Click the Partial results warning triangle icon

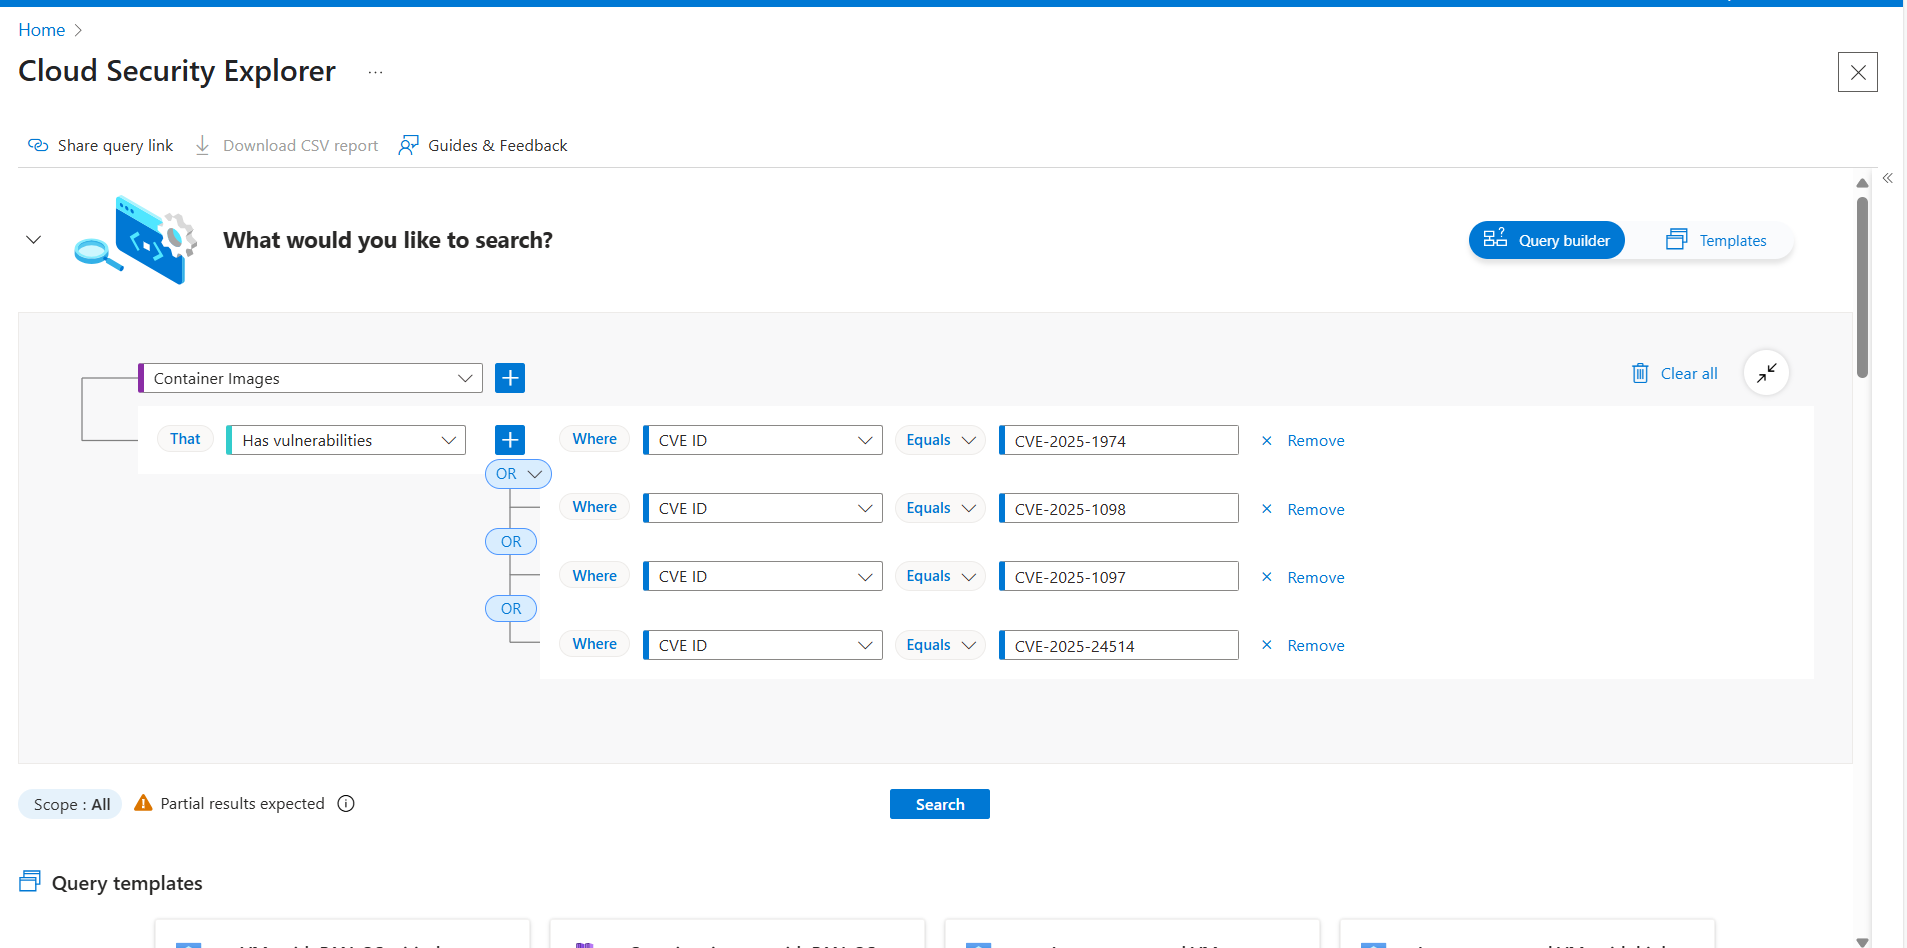143,803
